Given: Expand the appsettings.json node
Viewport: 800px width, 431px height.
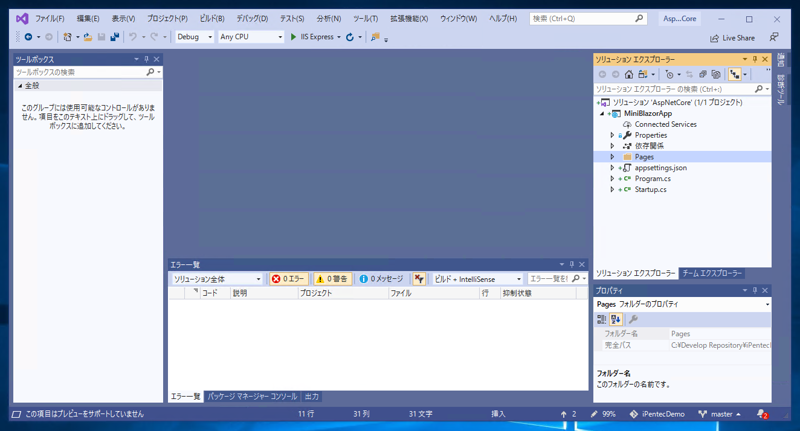Looking at the screenshot, I should (612, 168).
